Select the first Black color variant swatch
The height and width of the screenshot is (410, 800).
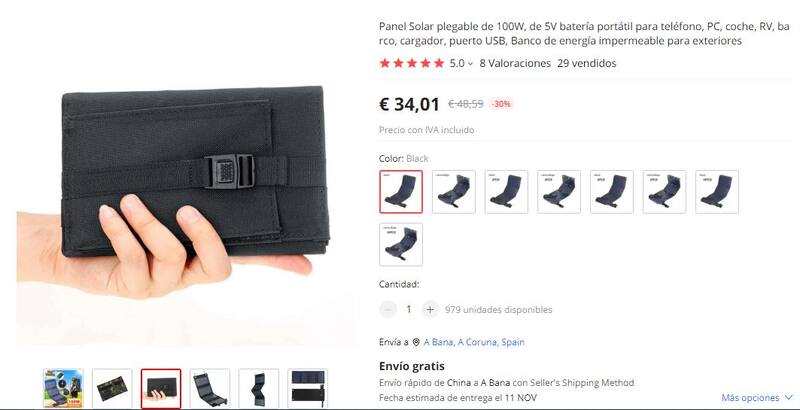tap(401, 192)
